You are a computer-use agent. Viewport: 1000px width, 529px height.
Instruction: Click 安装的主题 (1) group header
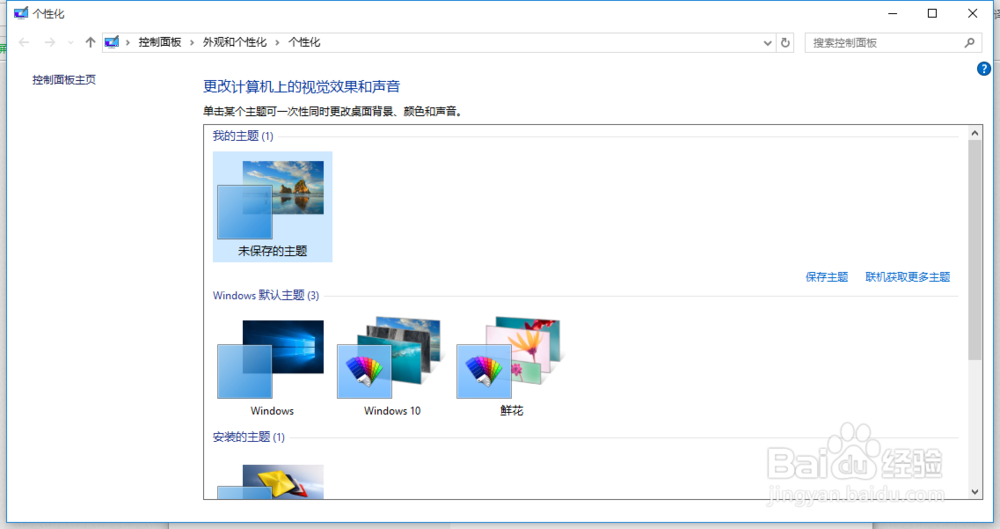[249, 437]
